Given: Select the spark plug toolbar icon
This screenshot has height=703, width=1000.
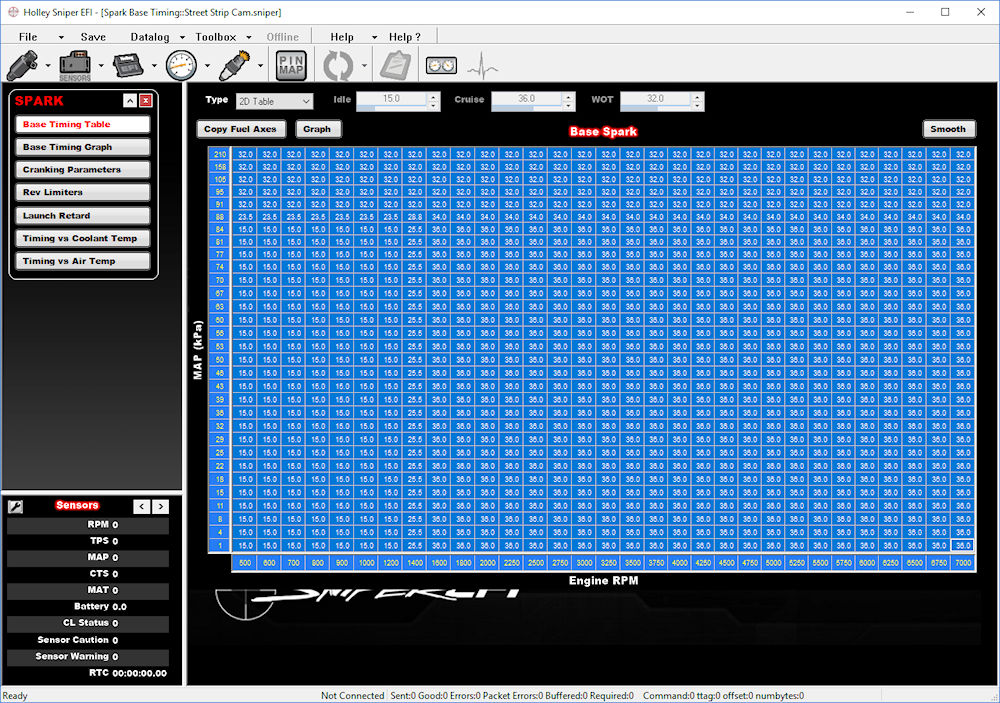Looking at the screenshot, I should pos(234,65).
